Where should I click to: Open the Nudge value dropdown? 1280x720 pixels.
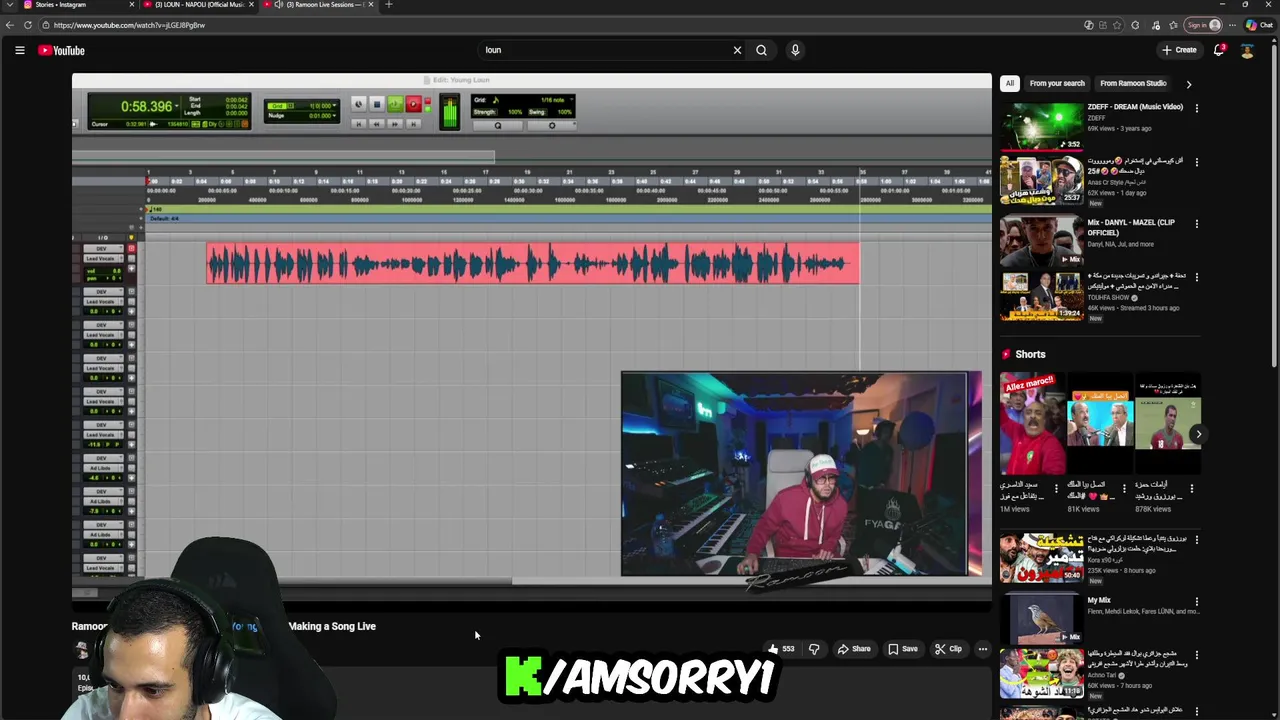coord(335,116)
